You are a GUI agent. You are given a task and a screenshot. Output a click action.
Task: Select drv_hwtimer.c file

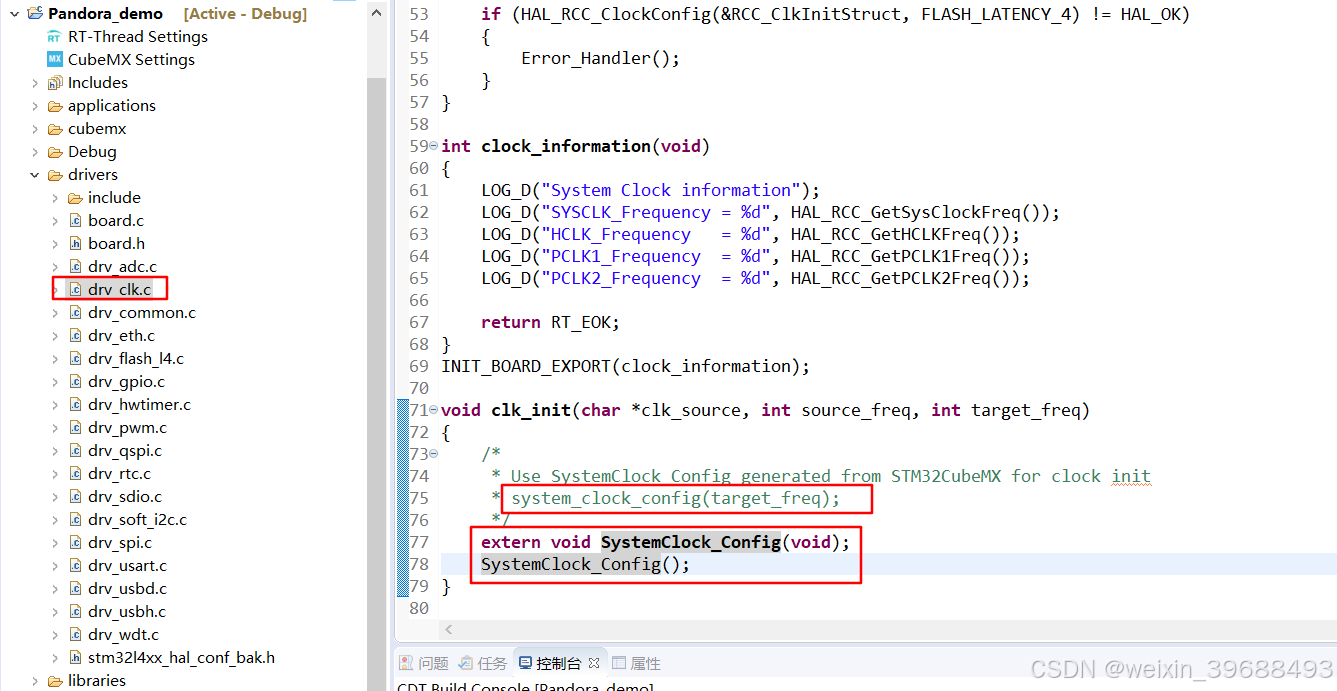(139, 405)
